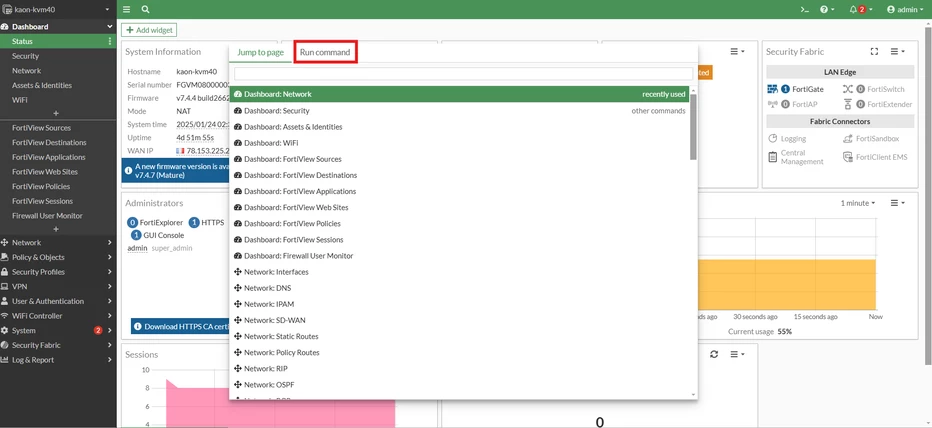Open the admin user menu
The width and height of the screenshot is (932, 428).
point(905,10)
